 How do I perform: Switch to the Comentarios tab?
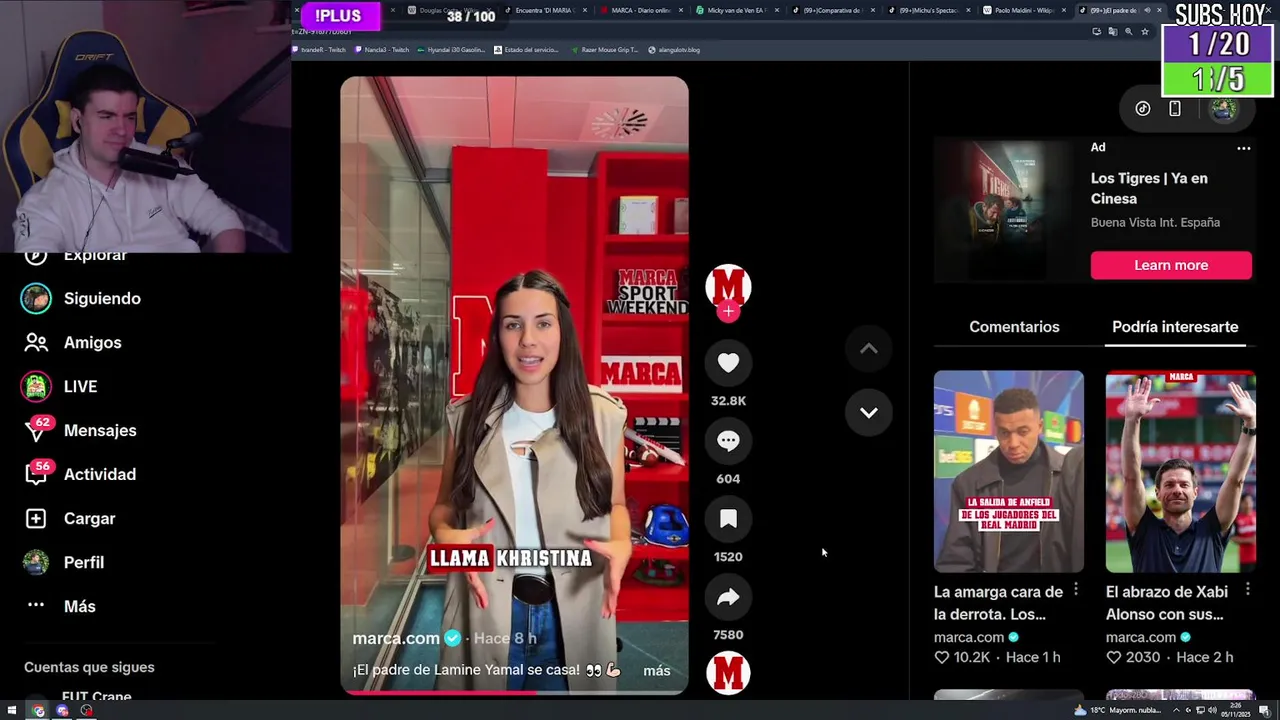coord(1014,327)
